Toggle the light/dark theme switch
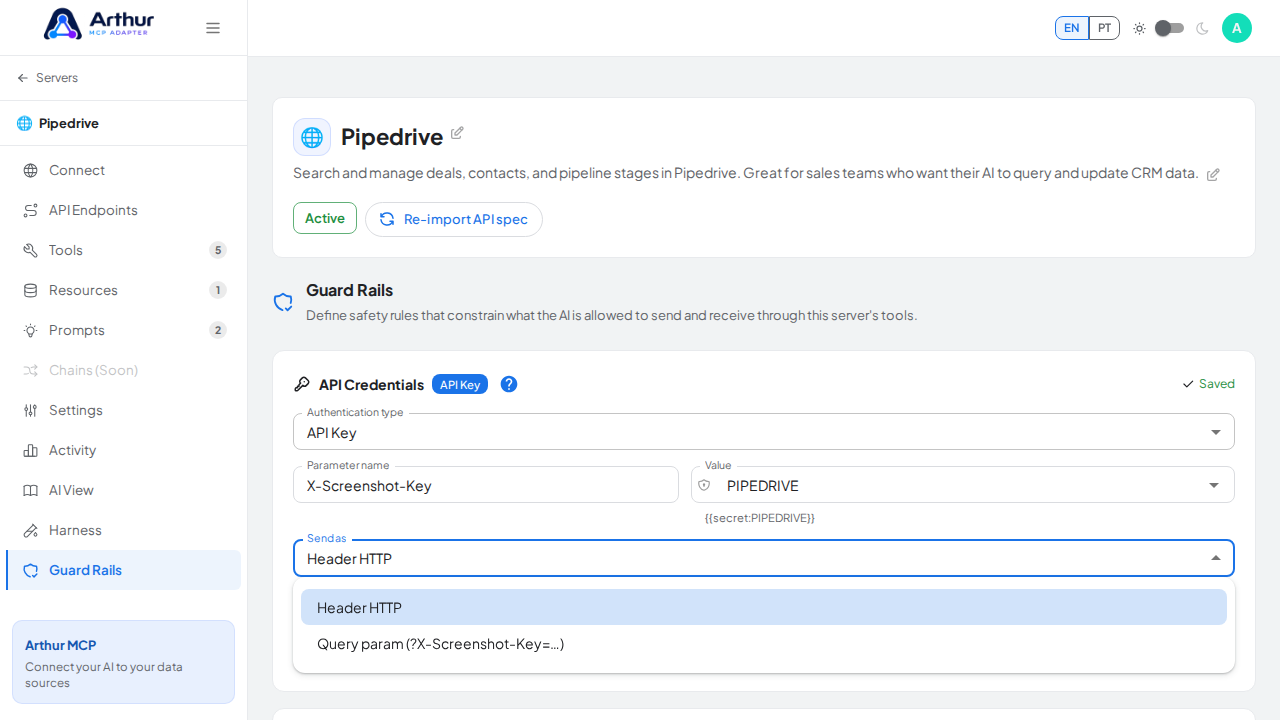This screenshot has width=1280, height=720. coord(1169,28)
